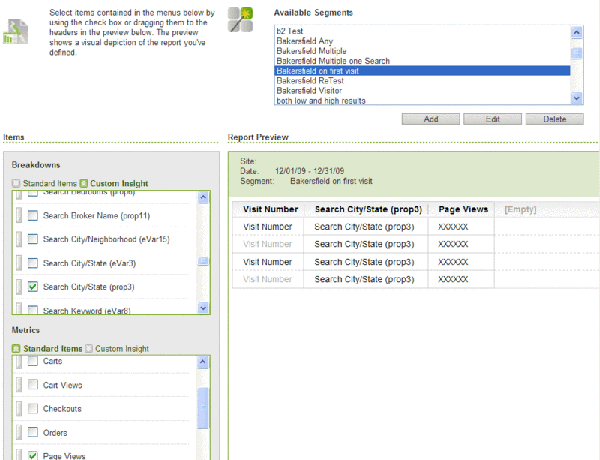This screenshot has width=600, height=460.
Task: Check the Cart Views metric box
Action: pyautogui.click(x=33, y=385)
